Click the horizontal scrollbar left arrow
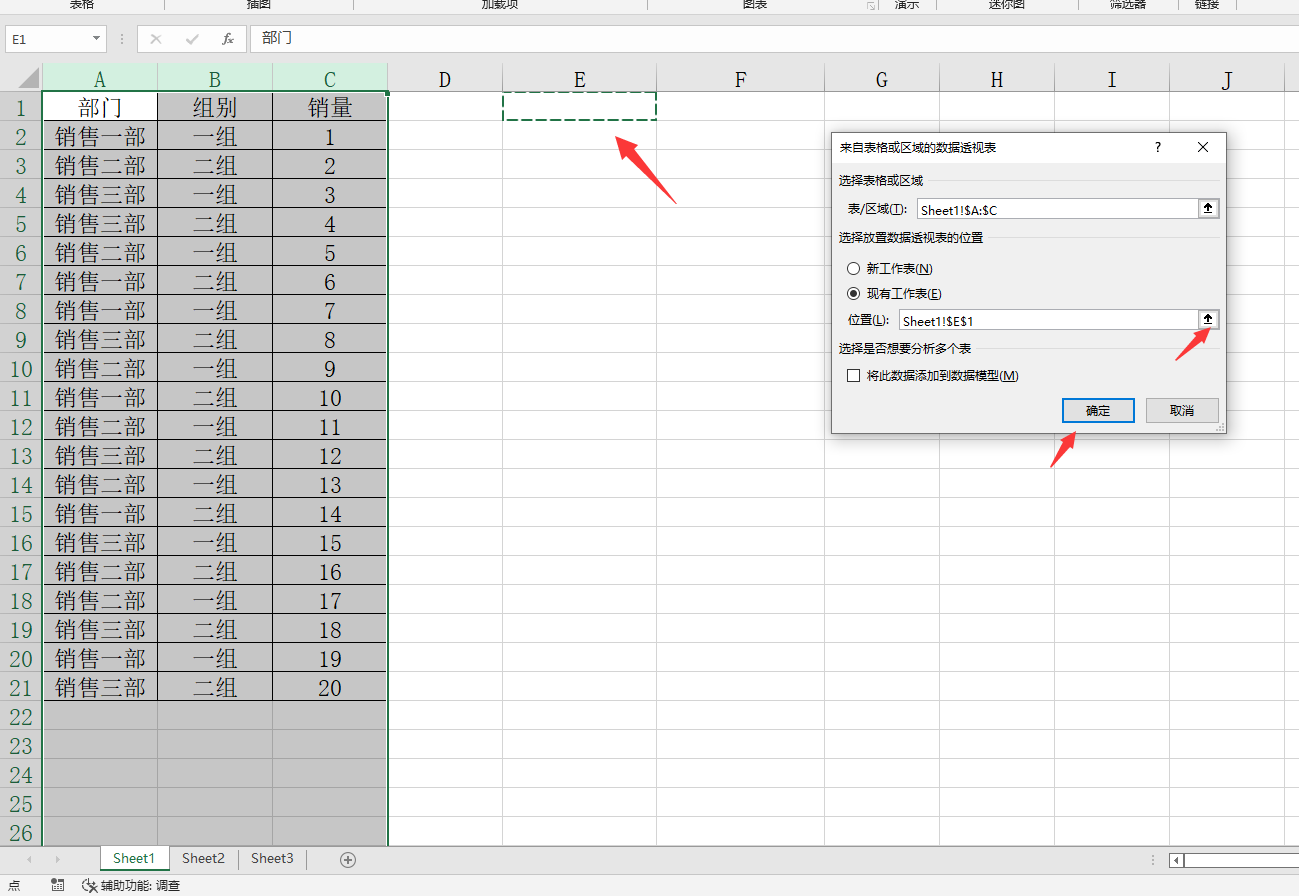Viewport: 1299px width, 896px height. [1177, 860]
